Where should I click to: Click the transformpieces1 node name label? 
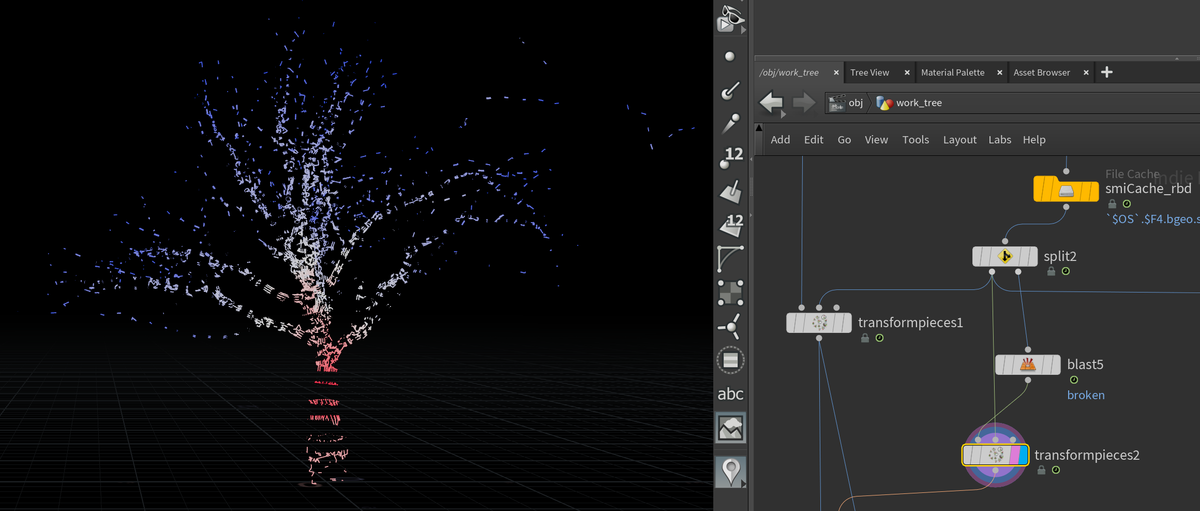[x=910, y=322]
